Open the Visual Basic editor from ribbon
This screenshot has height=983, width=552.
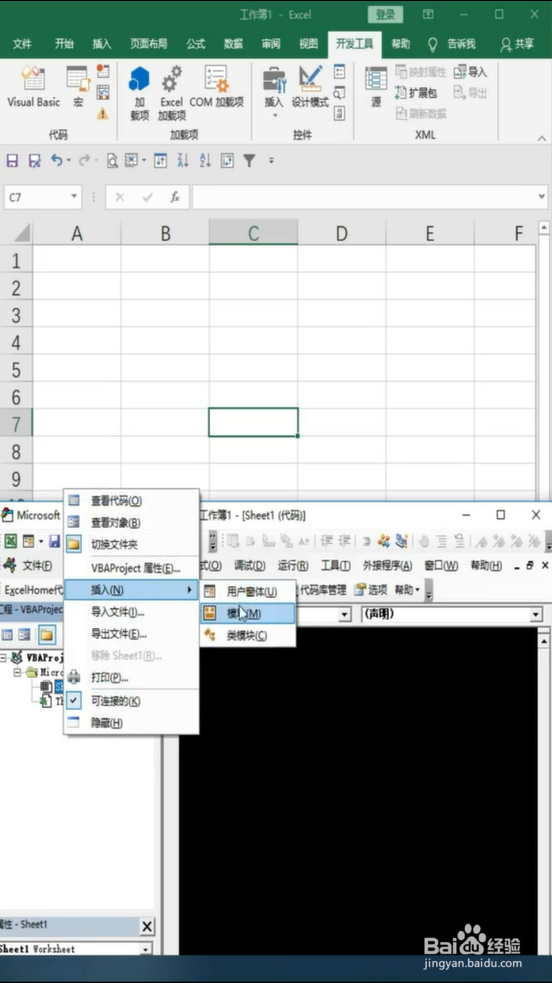coord(33,87)
